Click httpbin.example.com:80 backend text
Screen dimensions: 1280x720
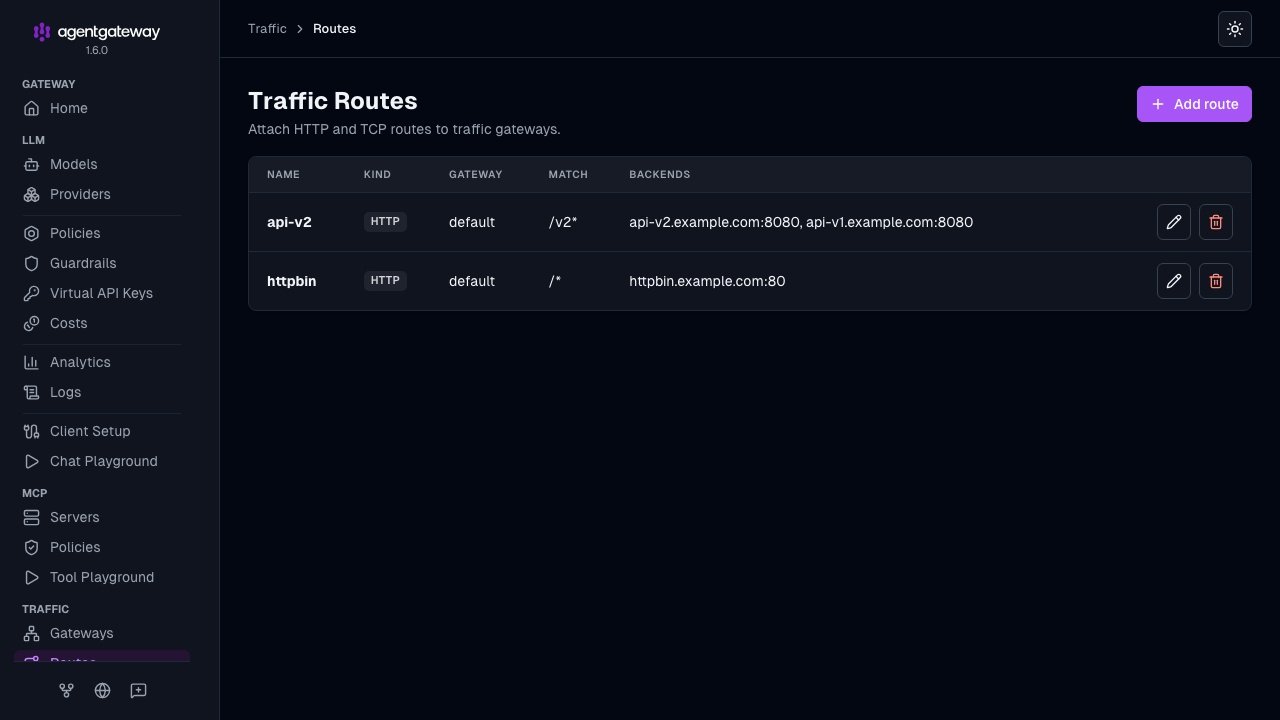707,281
